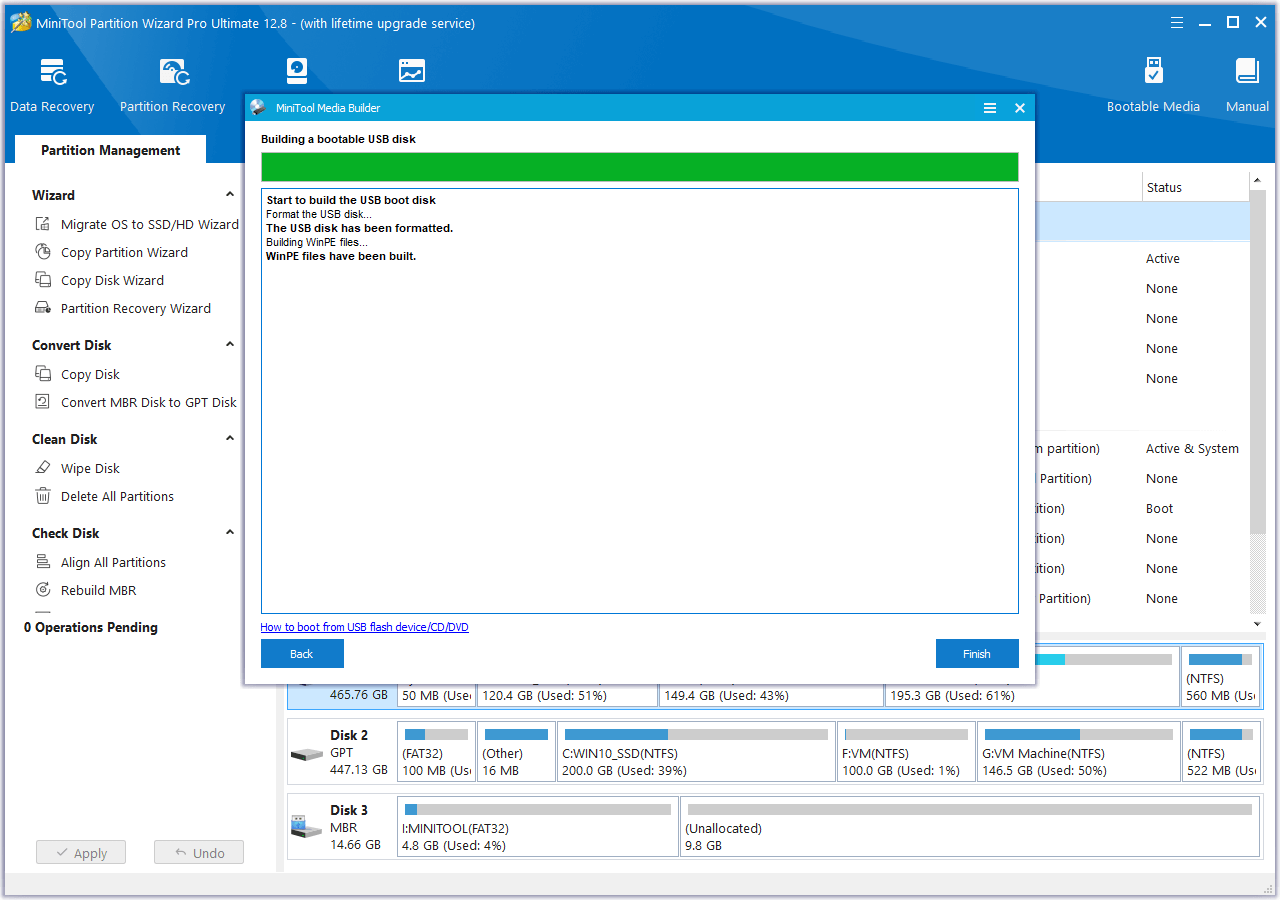Click Align All Partitions icon
The width and height of the screenshot is (1280, 900).
coord(43,562)
